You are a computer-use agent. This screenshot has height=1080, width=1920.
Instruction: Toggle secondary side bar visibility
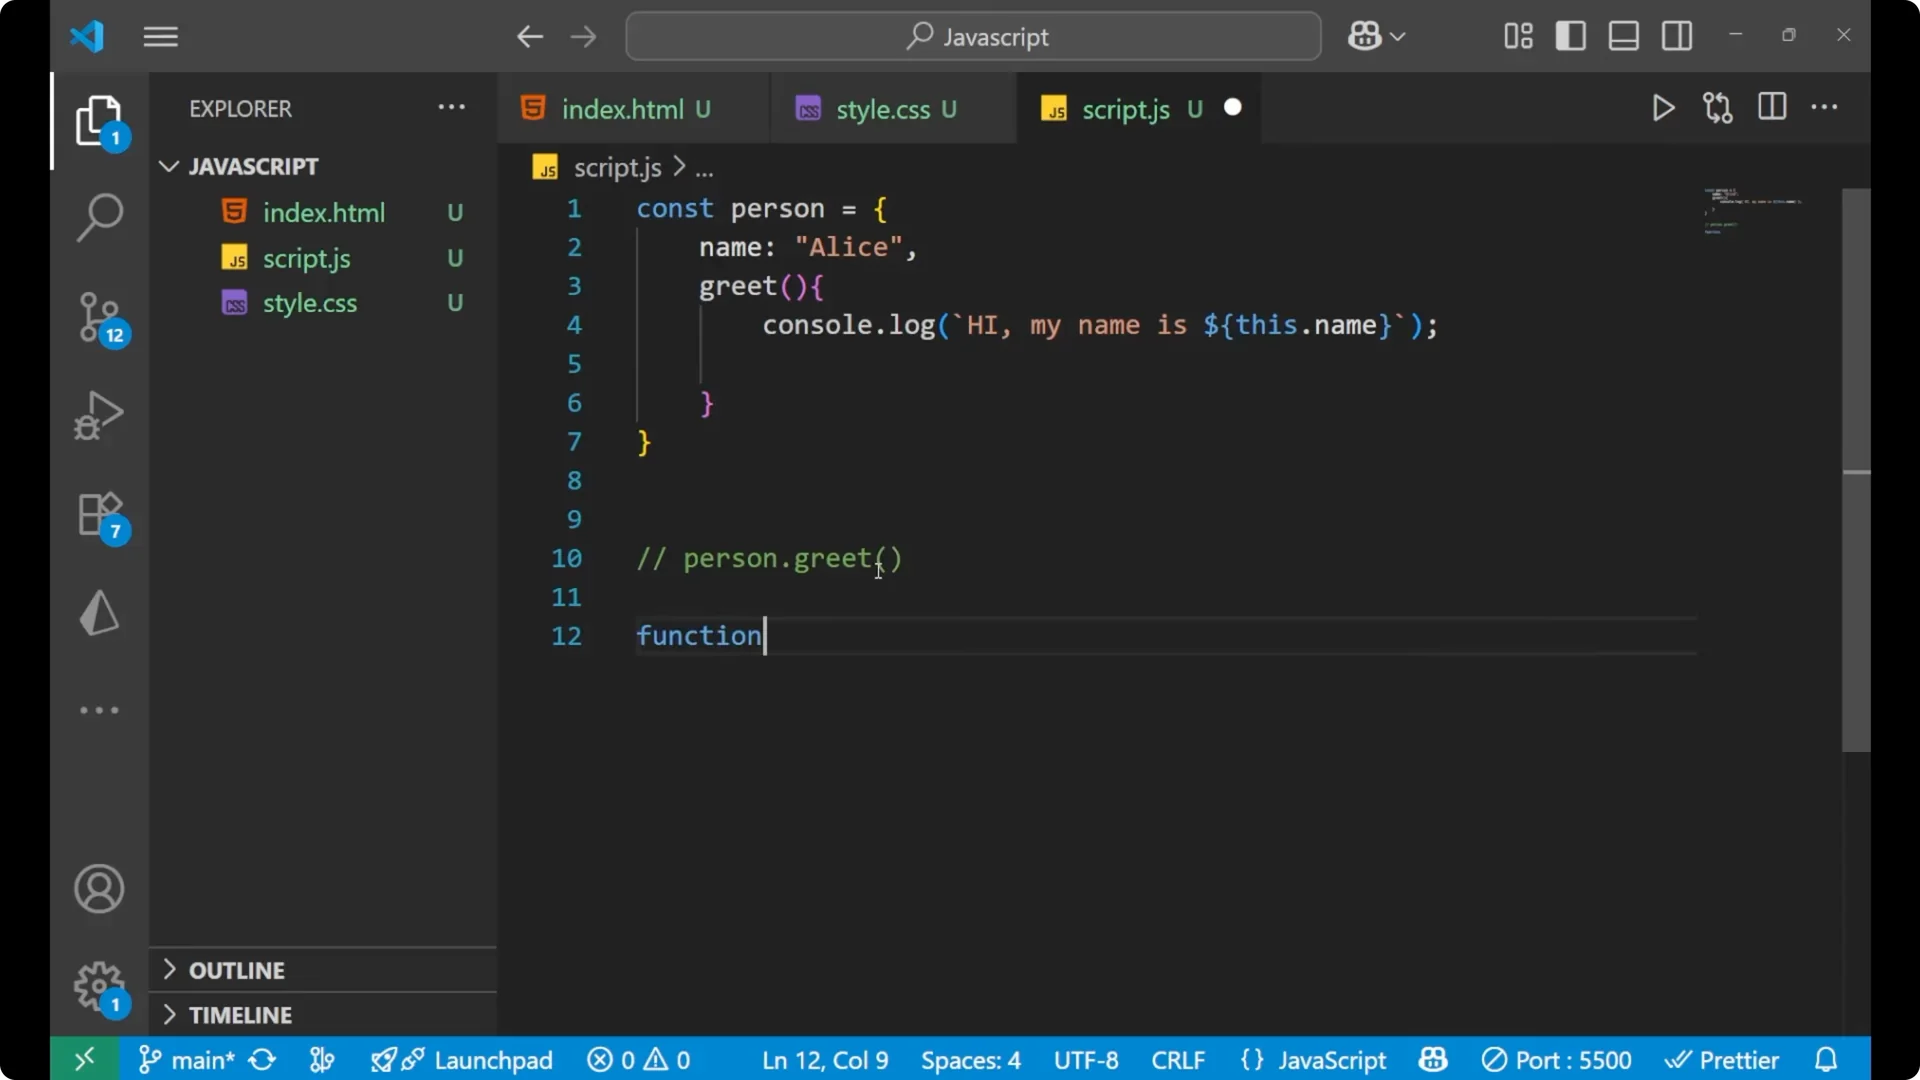point(1677,37)
